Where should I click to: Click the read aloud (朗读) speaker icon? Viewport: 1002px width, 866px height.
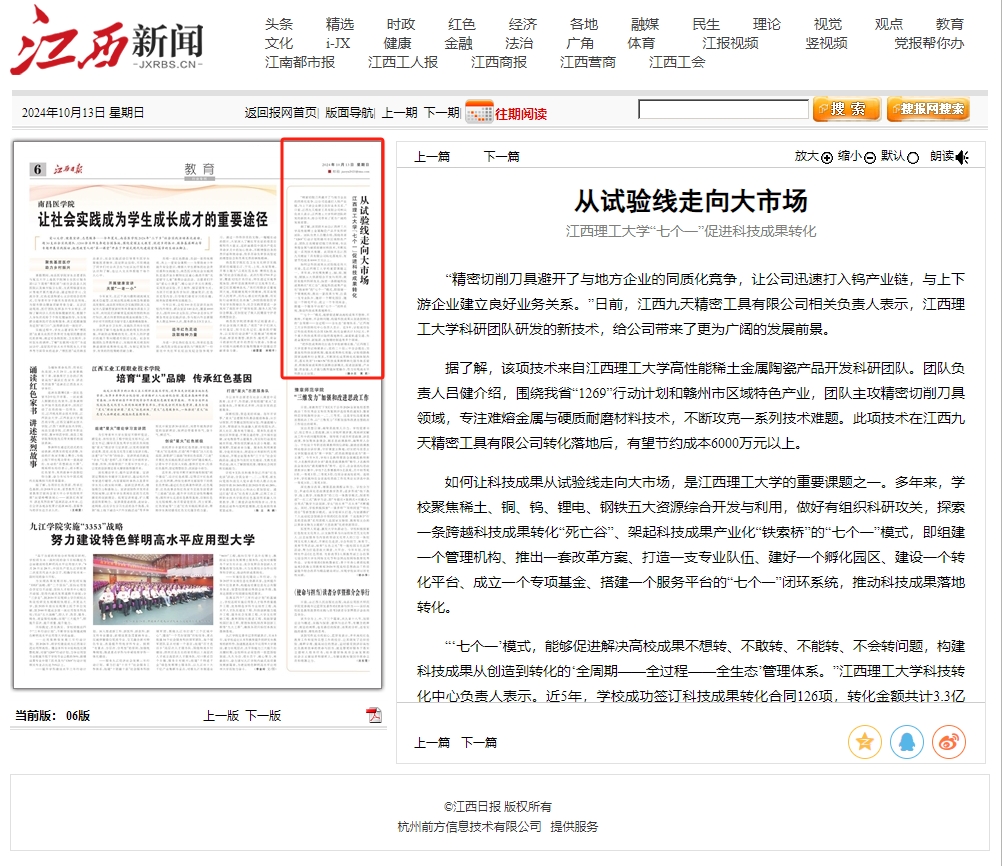pos(962,157)
